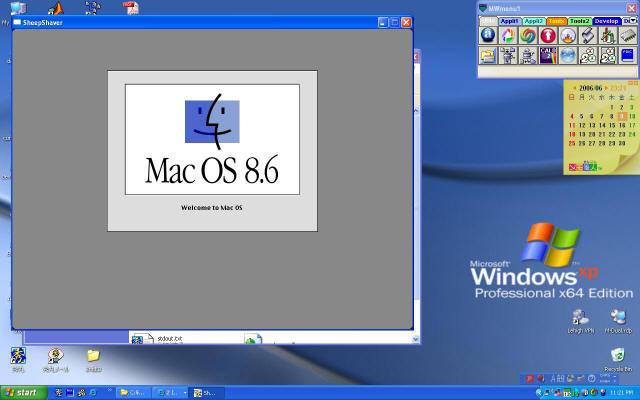This screenshot has height=400, width=640.
Task: Switch to the Tools2 tab
Action: click(578, 20)
